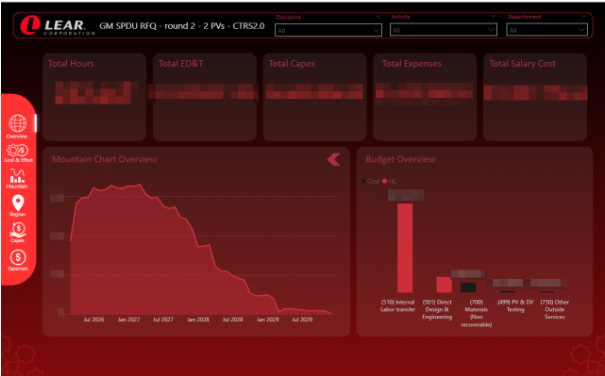Image resolution: width=605 pixels, height=376 pixels.
Task: Click the Jan 2029 axis label
Action: pos(267,320)
